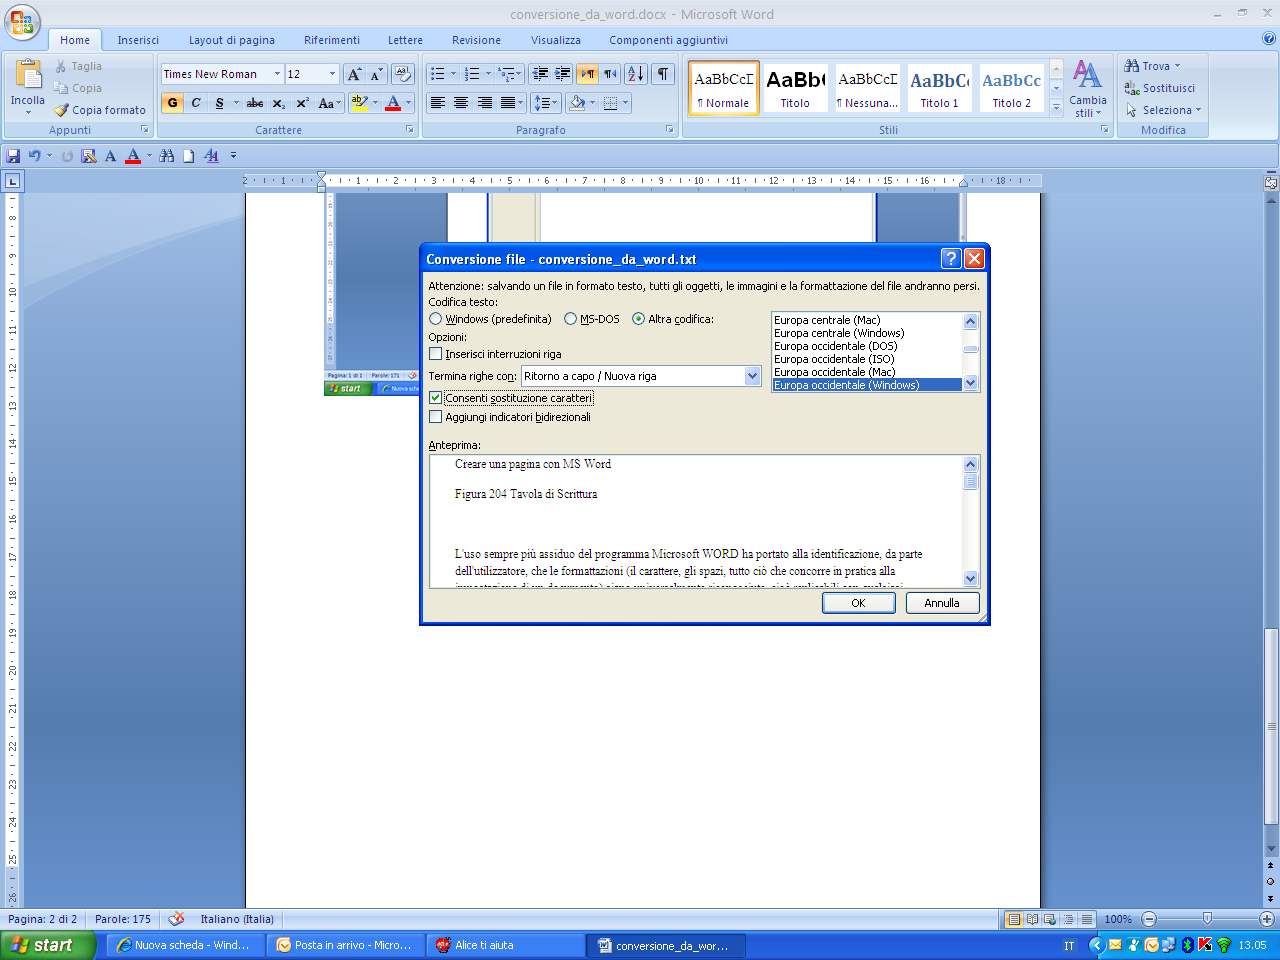Increase font size with grow icon
Viewport: 1280px width, 960px height.
tap(354, 74)
